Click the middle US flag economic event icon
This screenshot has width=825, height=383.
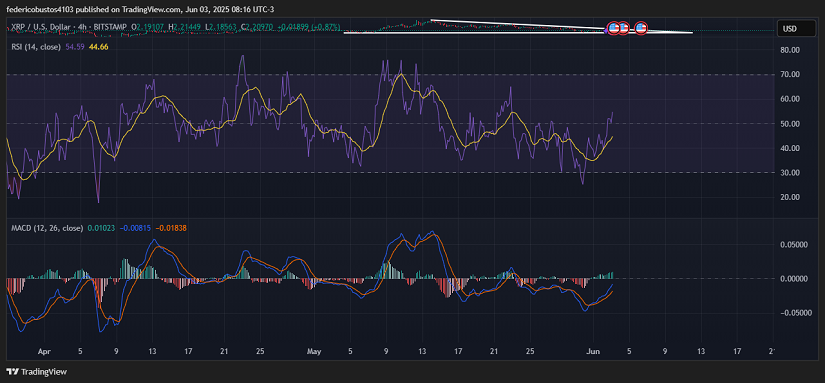pos(623,28)
